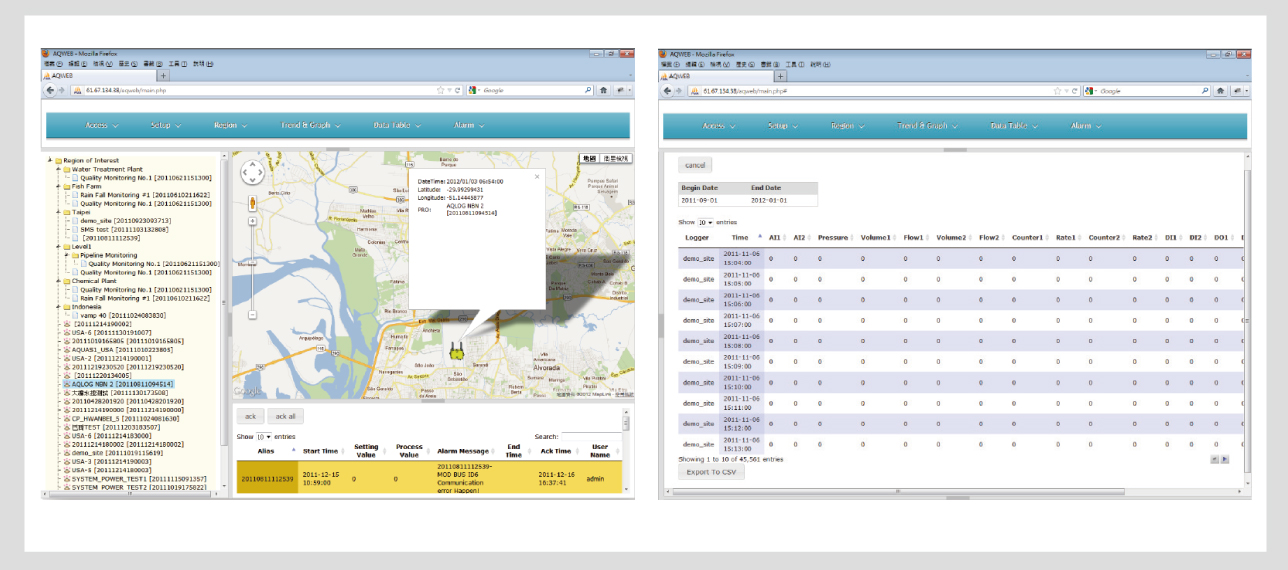Click the yellow logger marker on the map
1288x570 pixels.
click(x=458, y=351)
